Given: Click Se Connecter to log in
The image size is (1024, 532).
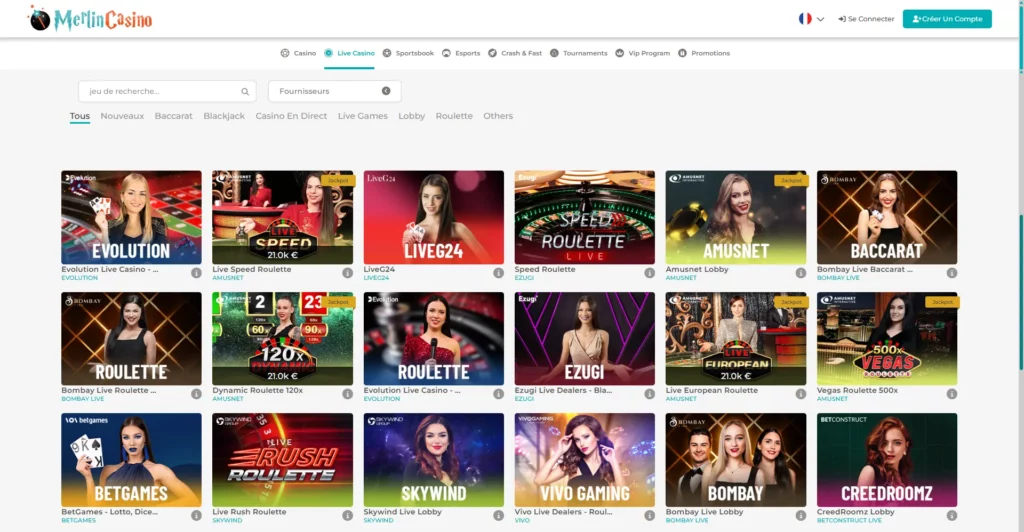Looking at the screenshot, I should [866, 19].
